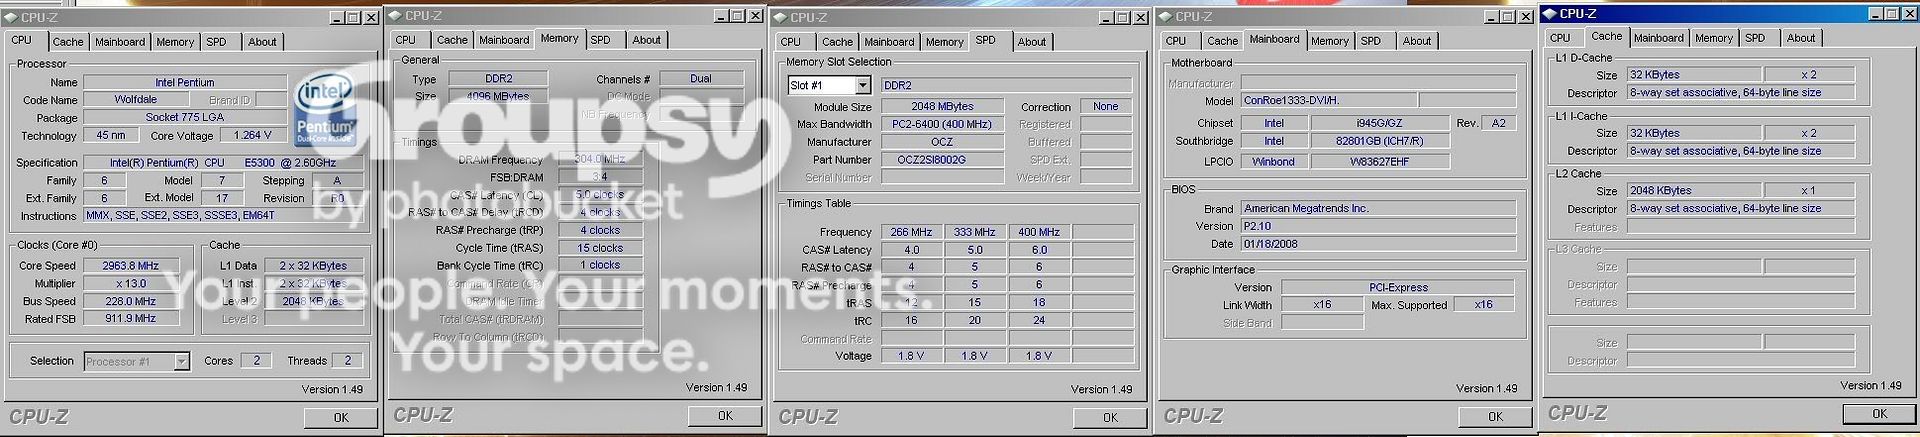Image resolution: width=1920 pixels, height=437 pixels.
Task: Switch to Cache tab in the Mainboard-tab window
Action: 1222,41
